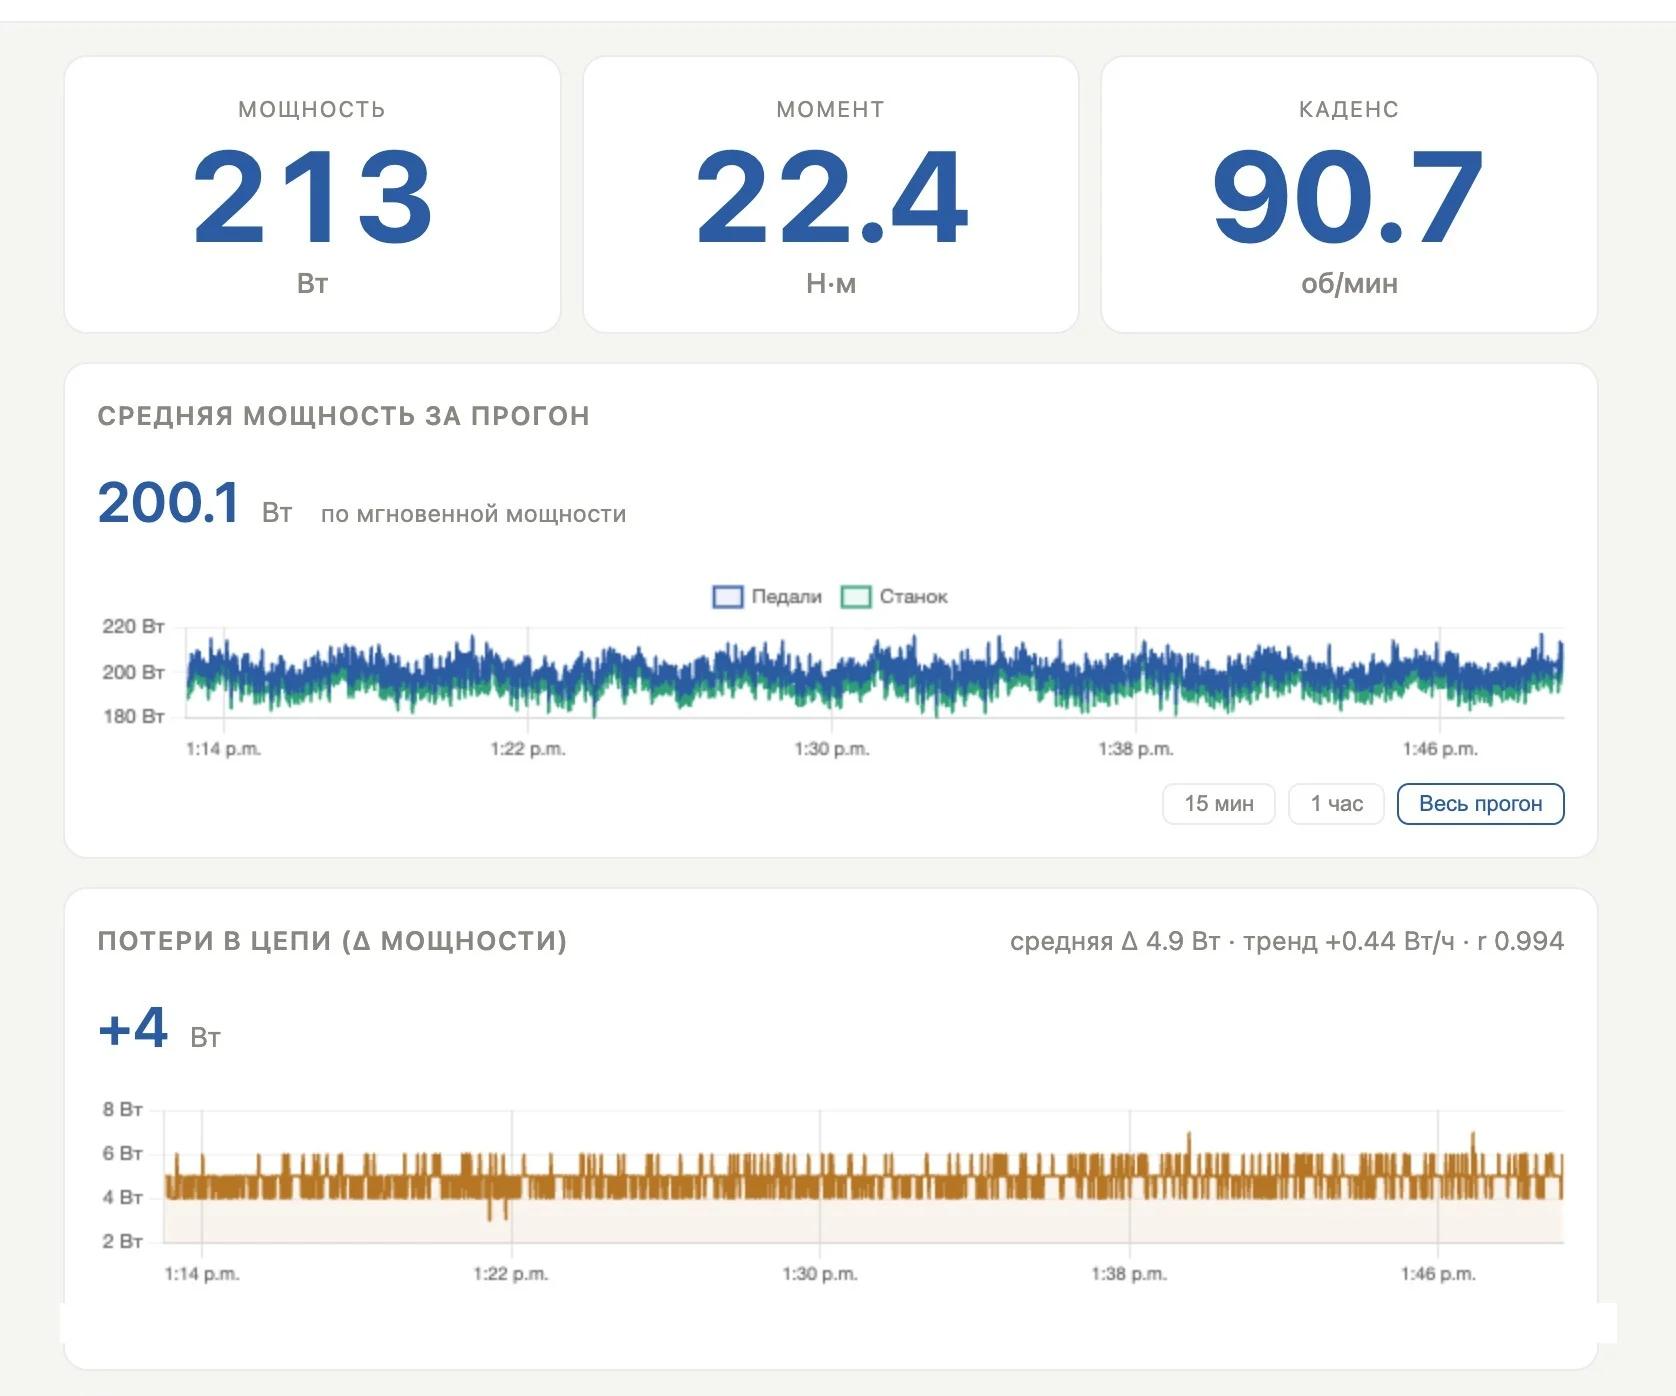
Task: Toggle the Педали legend color box
Action: click(727, 597)
